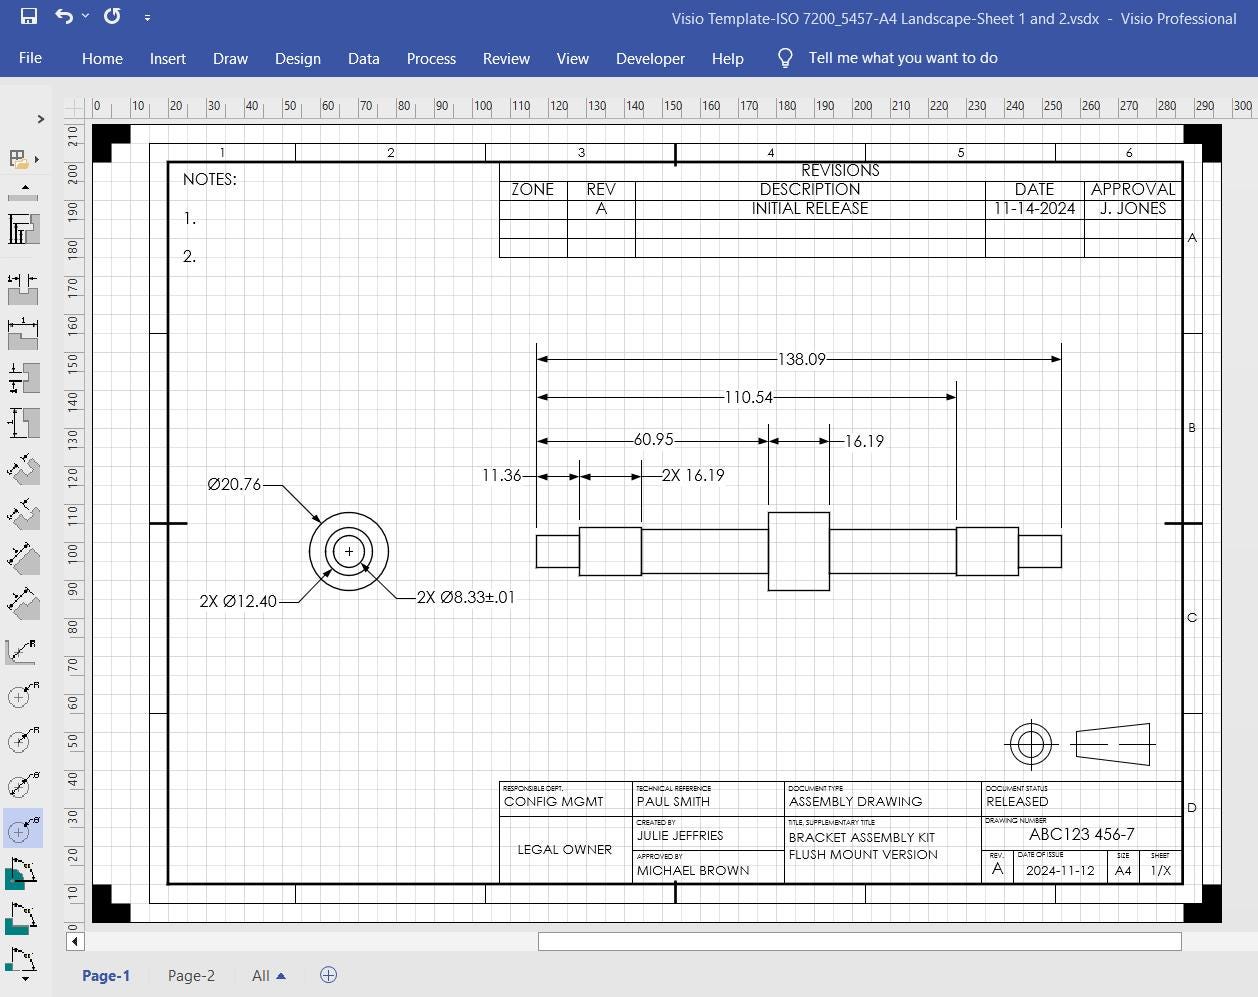Select the 138.09 dimension text
Screen dimensions: 1258x997
coord(801,359)
